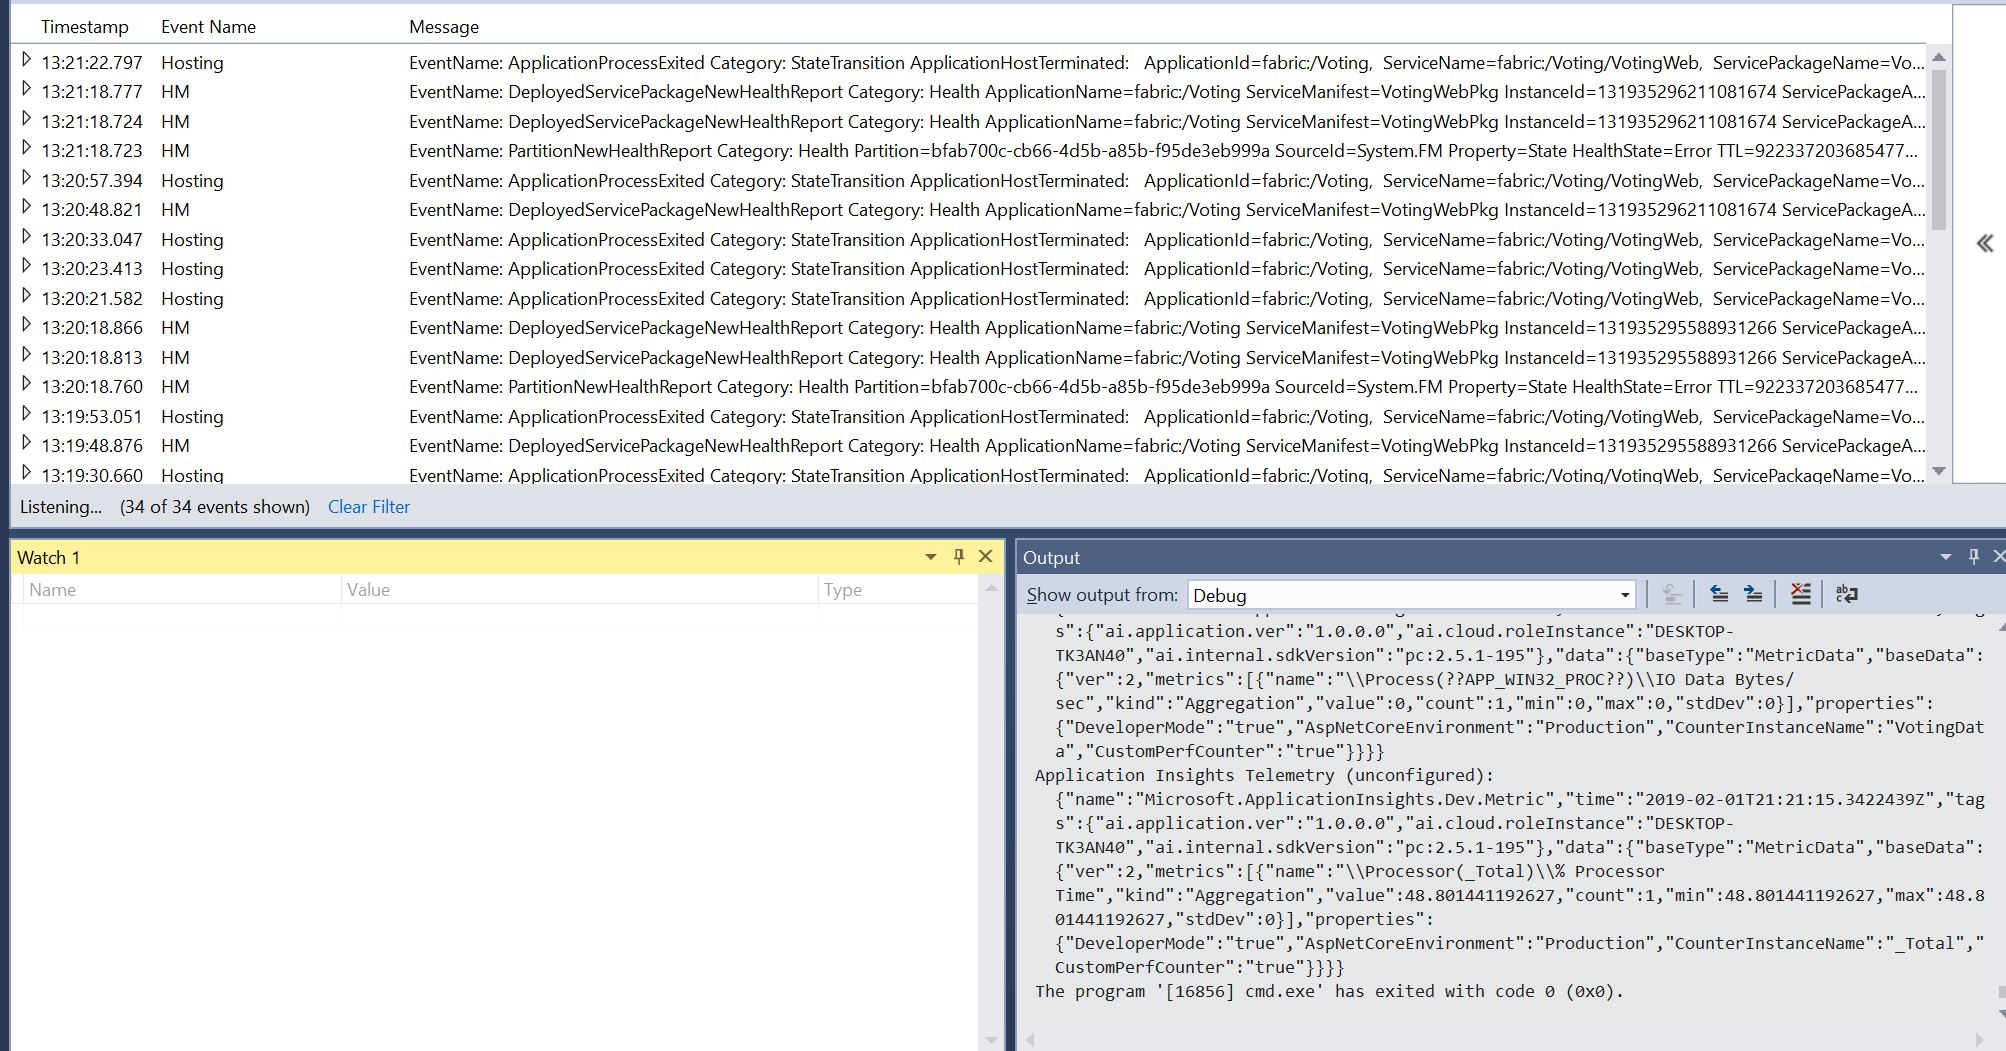The image size is (2006, 1051).
Task: Click the Clear Filter link
Action: coord(369,507)
